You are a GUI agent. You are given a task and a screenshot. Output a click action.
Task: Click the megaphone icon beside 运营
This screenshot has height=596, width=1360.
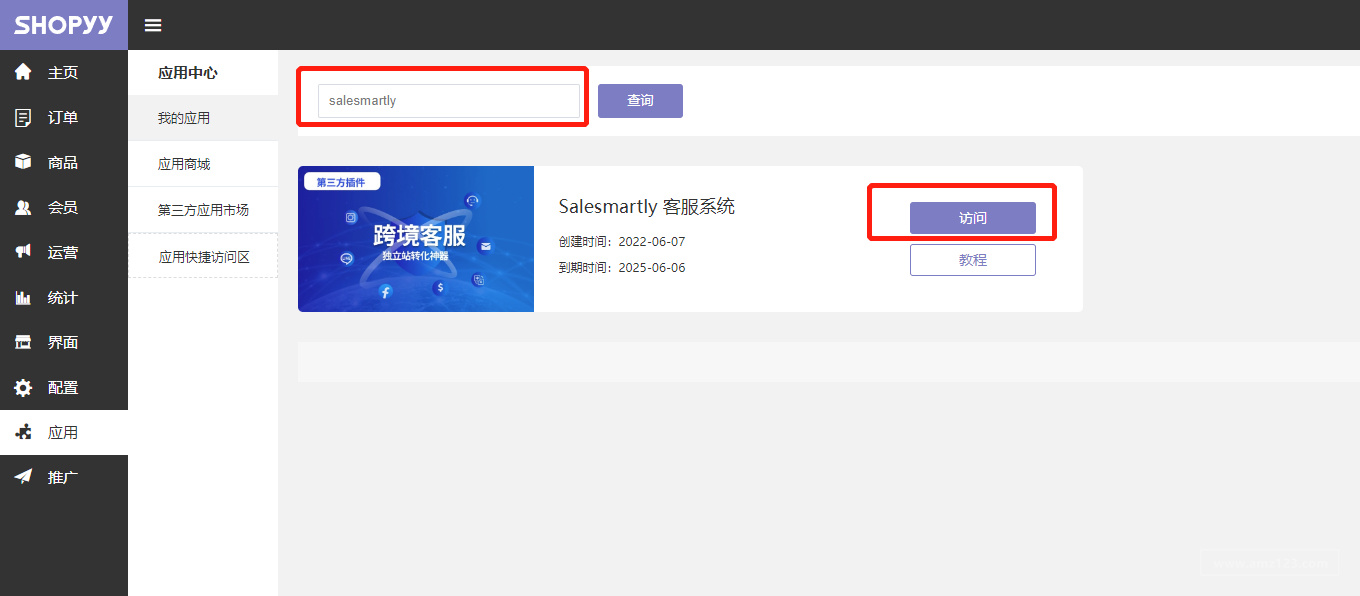23,252
